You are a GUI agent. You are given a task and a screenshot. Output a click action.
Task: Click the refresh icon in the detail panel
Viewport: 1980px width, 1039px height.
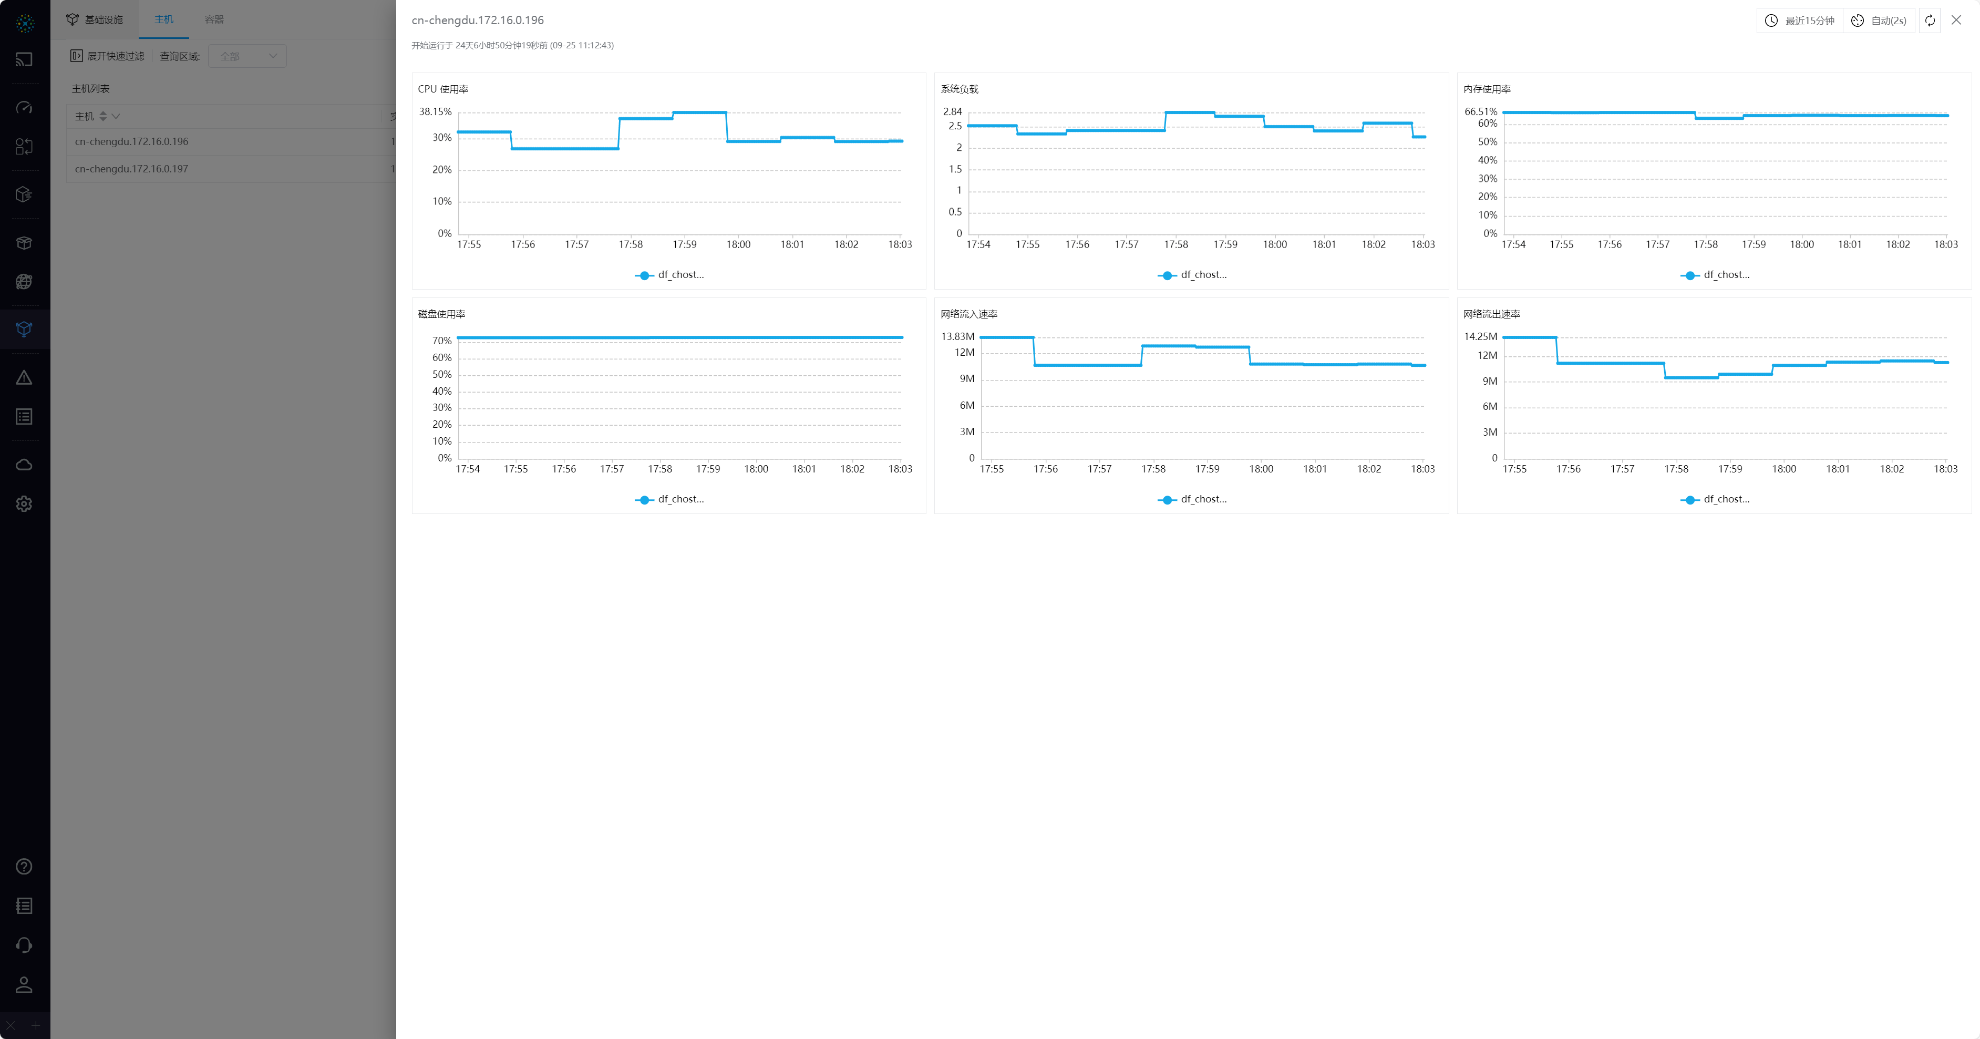1930,20
